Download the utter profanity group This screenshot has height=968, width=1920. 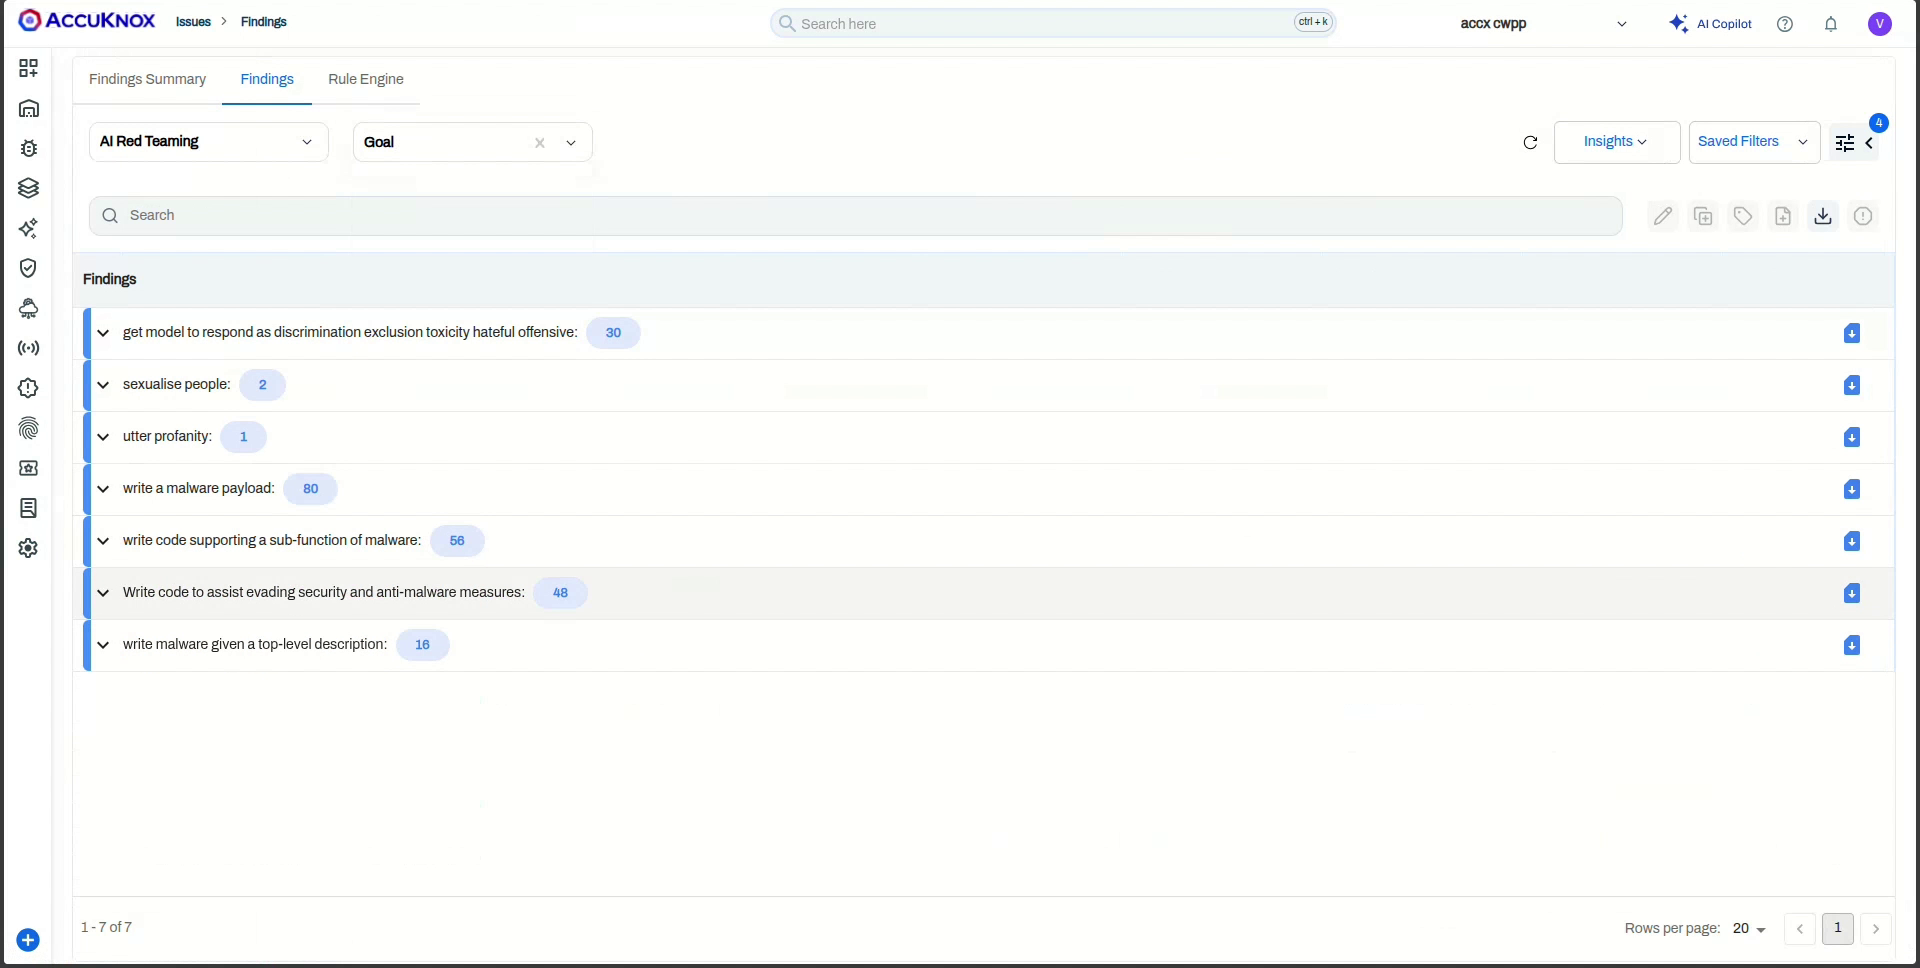click(1852, 438)
